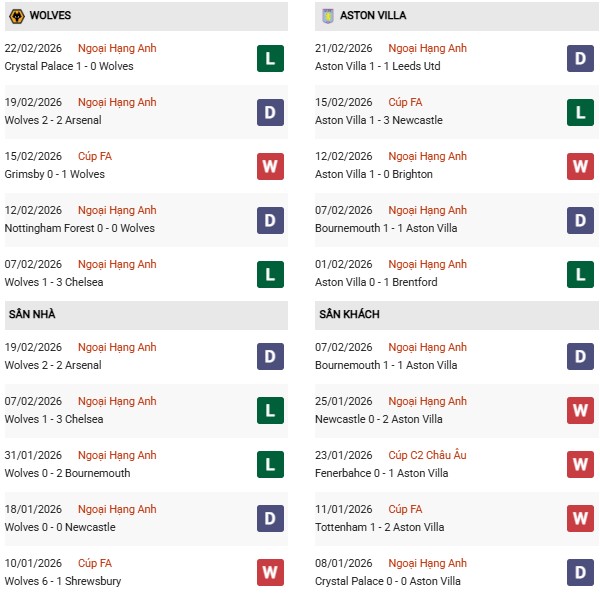
Task: Open Cúp C2 Châu Âu league link
Action: [430, 455]
